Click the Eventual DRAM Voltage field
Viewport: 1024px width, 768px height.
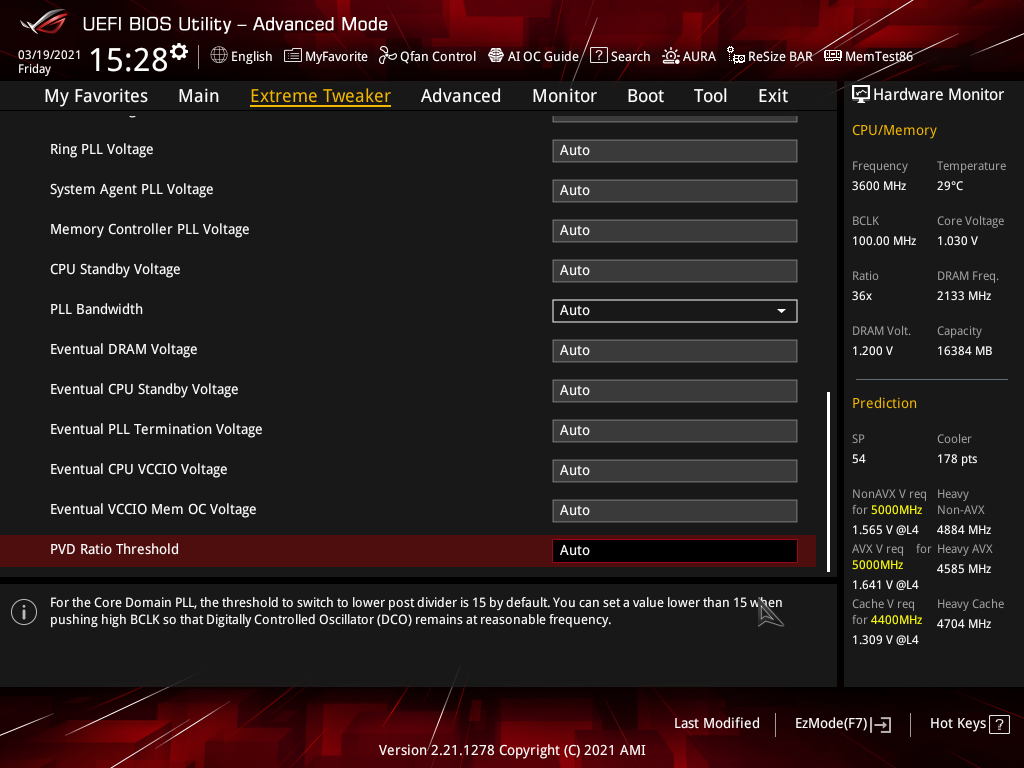[675, 351]
